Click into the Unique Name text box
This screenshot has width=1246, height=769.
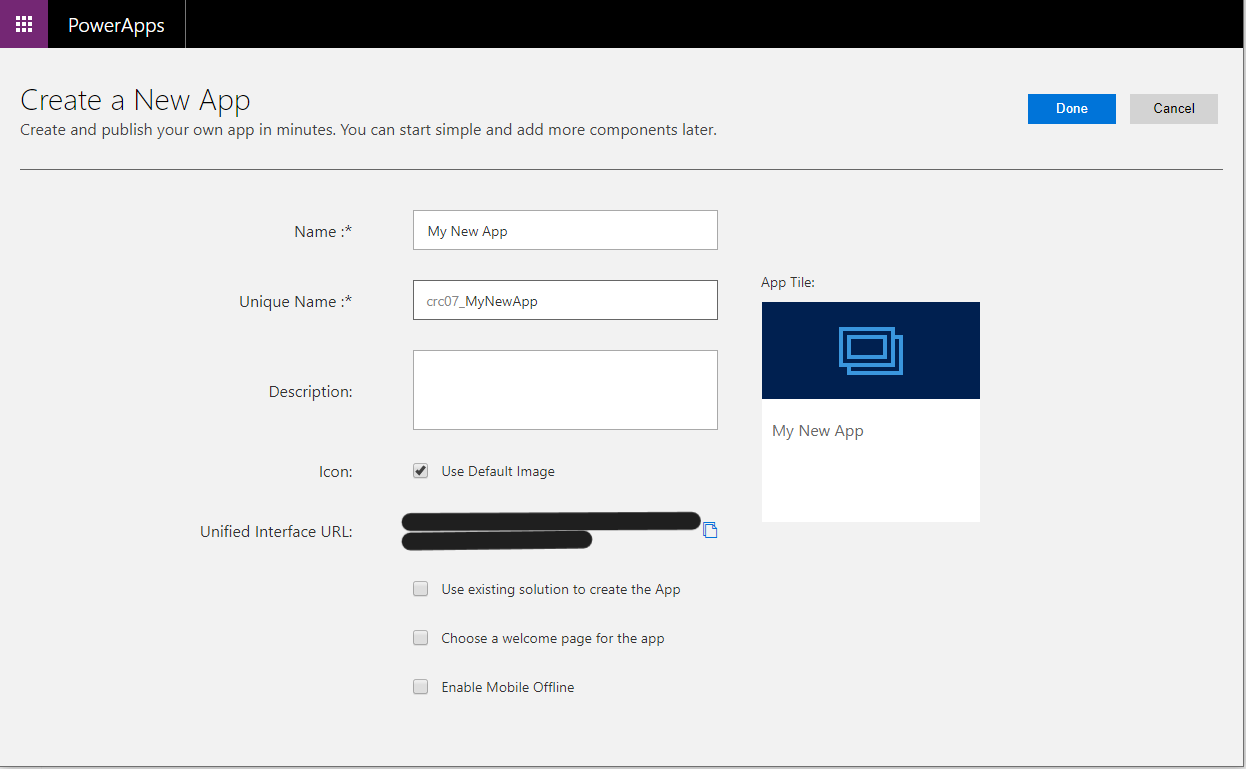click(565, 300)
